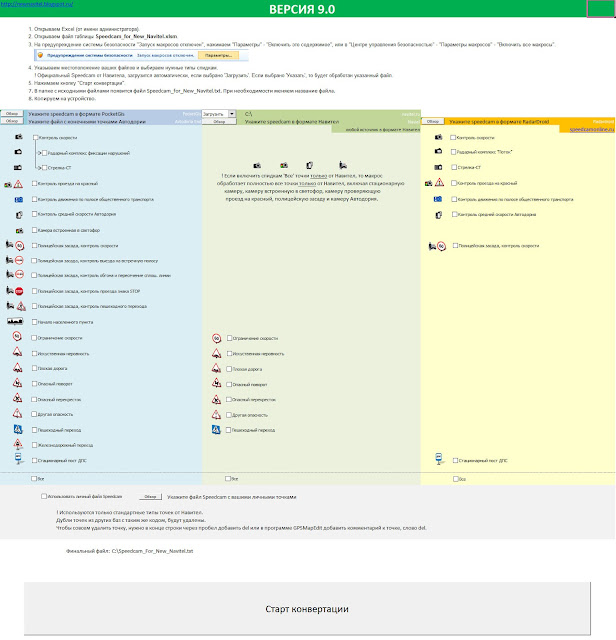Select the outlined cell at the header's right end
Image resolution: width=616 pixels, height=640 pixels.
click(600, 9)
